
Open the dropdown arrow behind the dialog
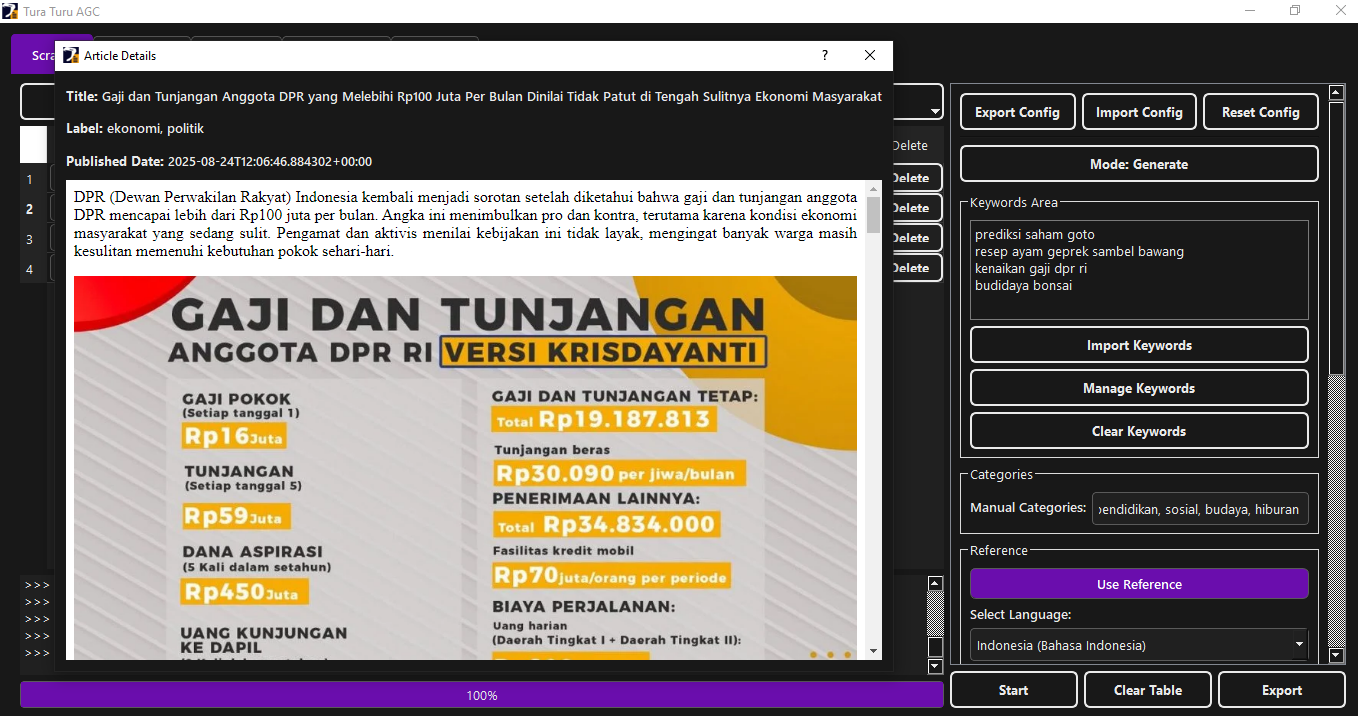pyautogui.click(x=935, y=112)
